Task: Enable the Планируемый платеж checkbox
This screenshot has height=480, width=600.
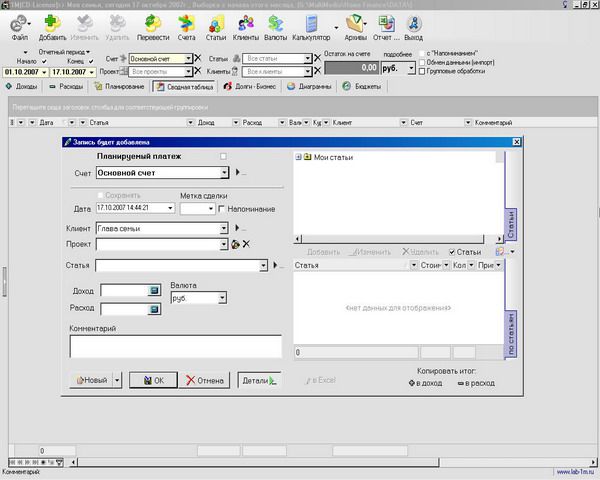Action: [x=224, y=156]
